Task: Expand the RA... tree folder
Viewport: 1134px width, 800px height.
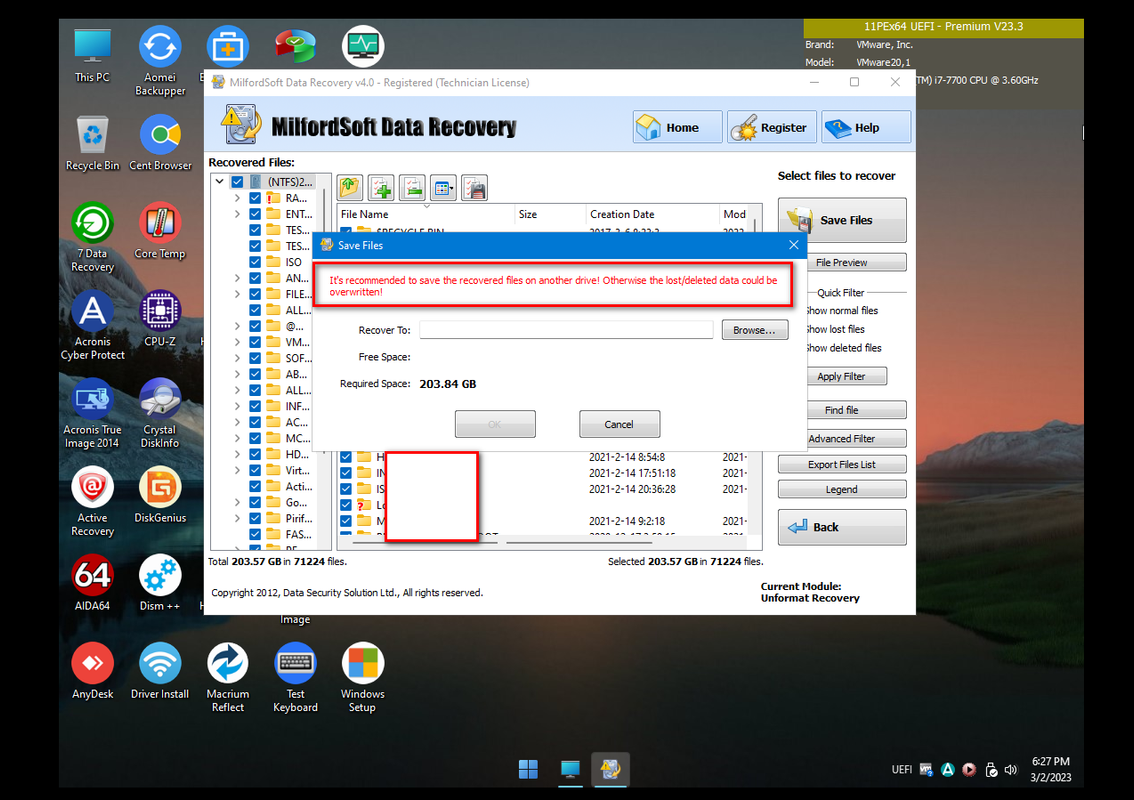Action: pyautogui.click(x=237, y=197)
